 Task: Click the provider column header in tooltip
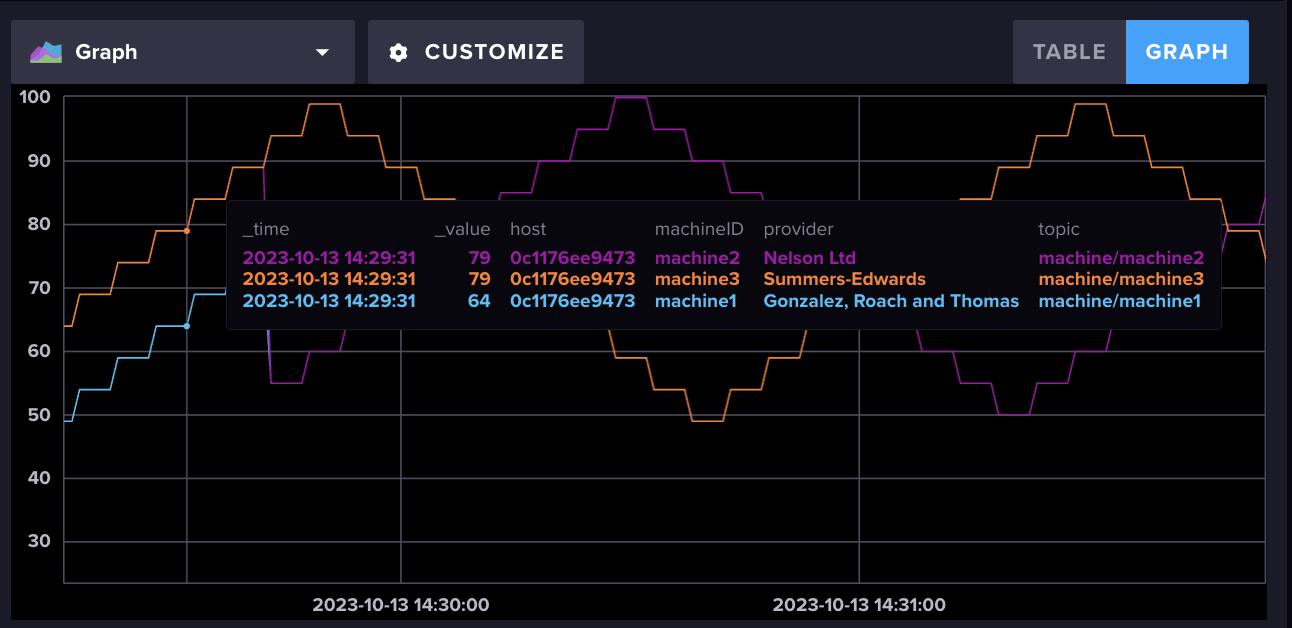[798, 230]
